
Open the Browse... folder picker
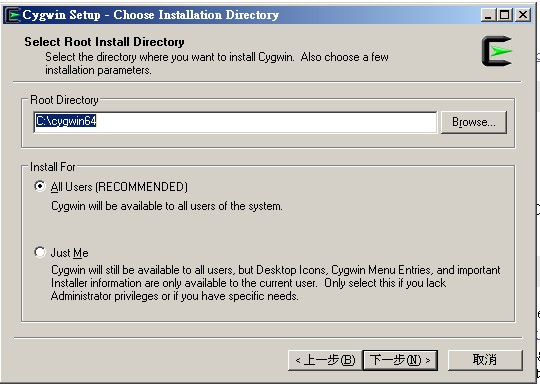474,122
